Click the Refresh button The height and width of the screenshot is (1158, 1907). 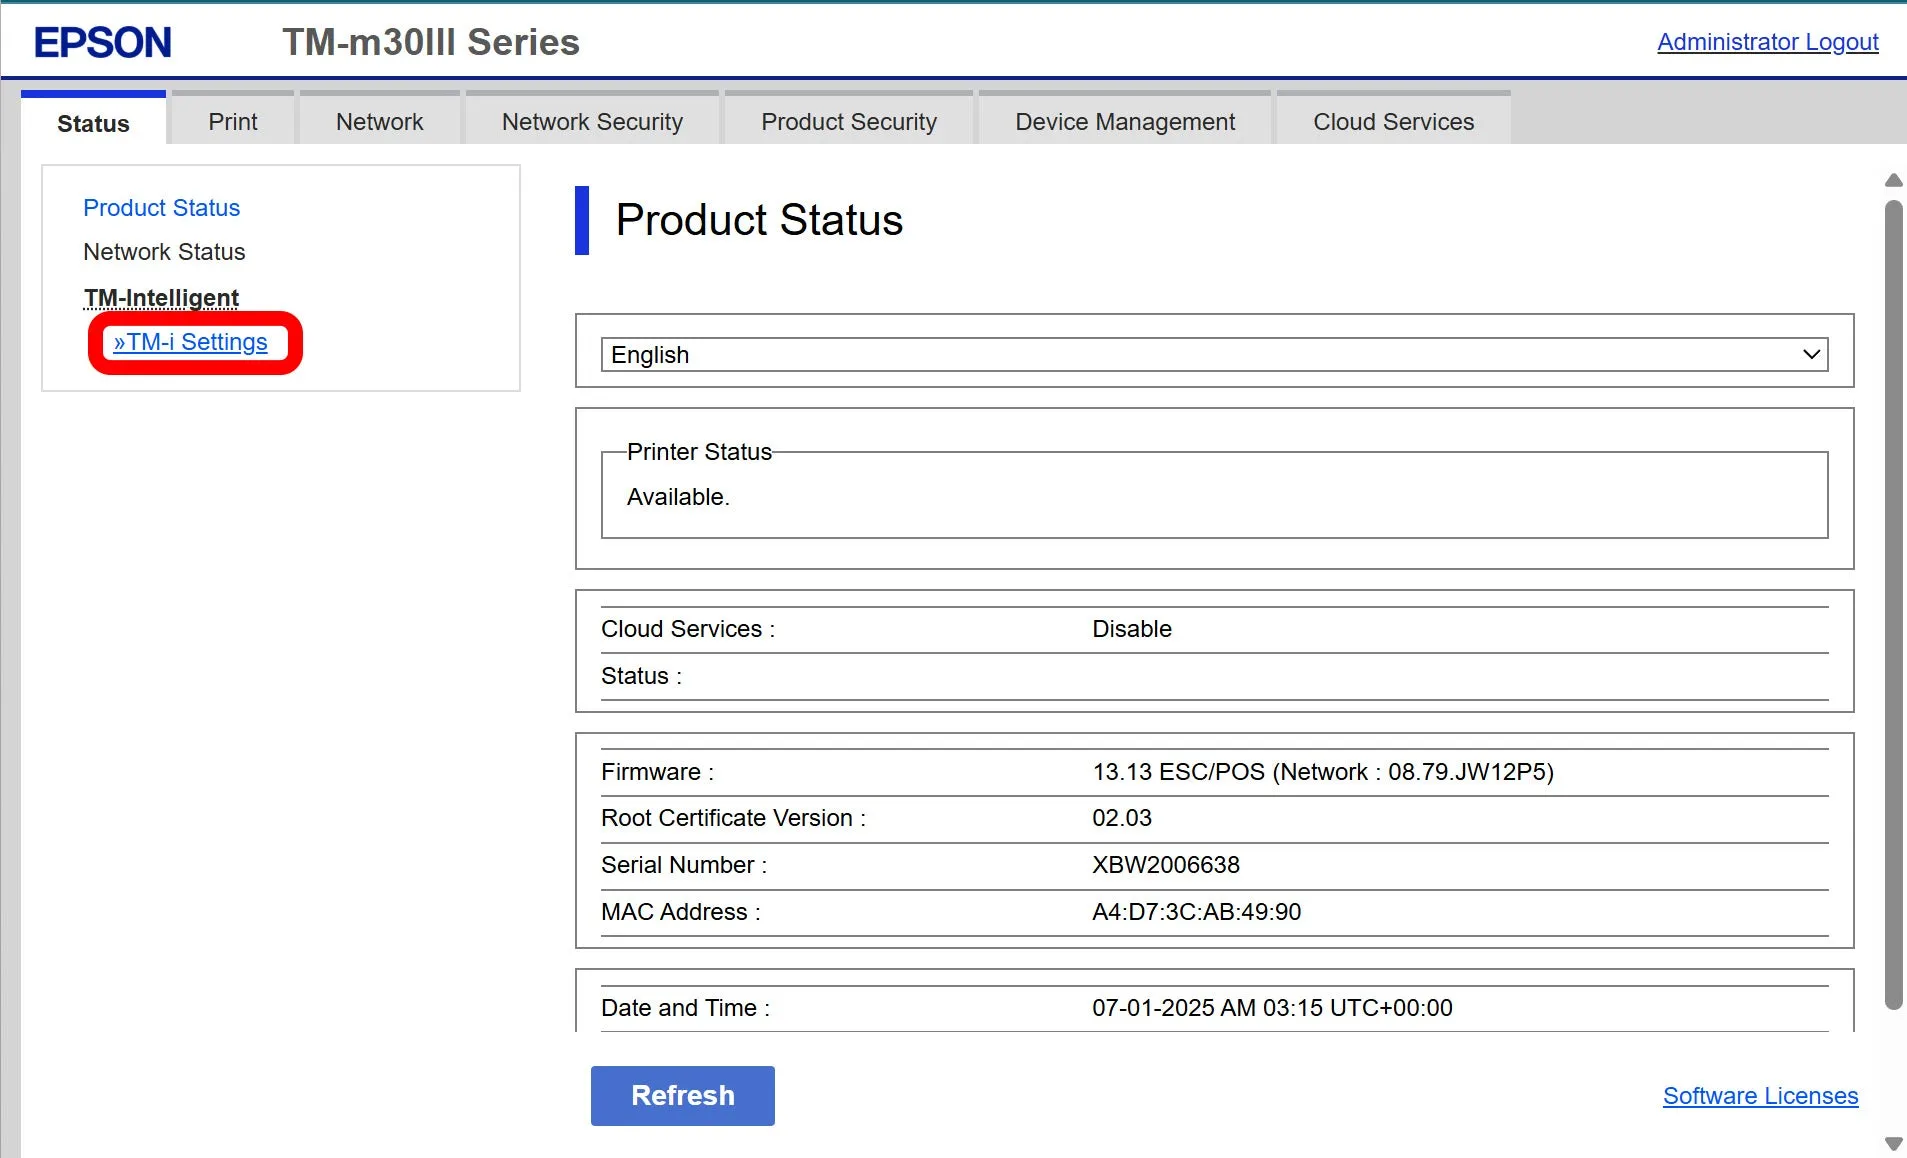(x=682, y=1095)
